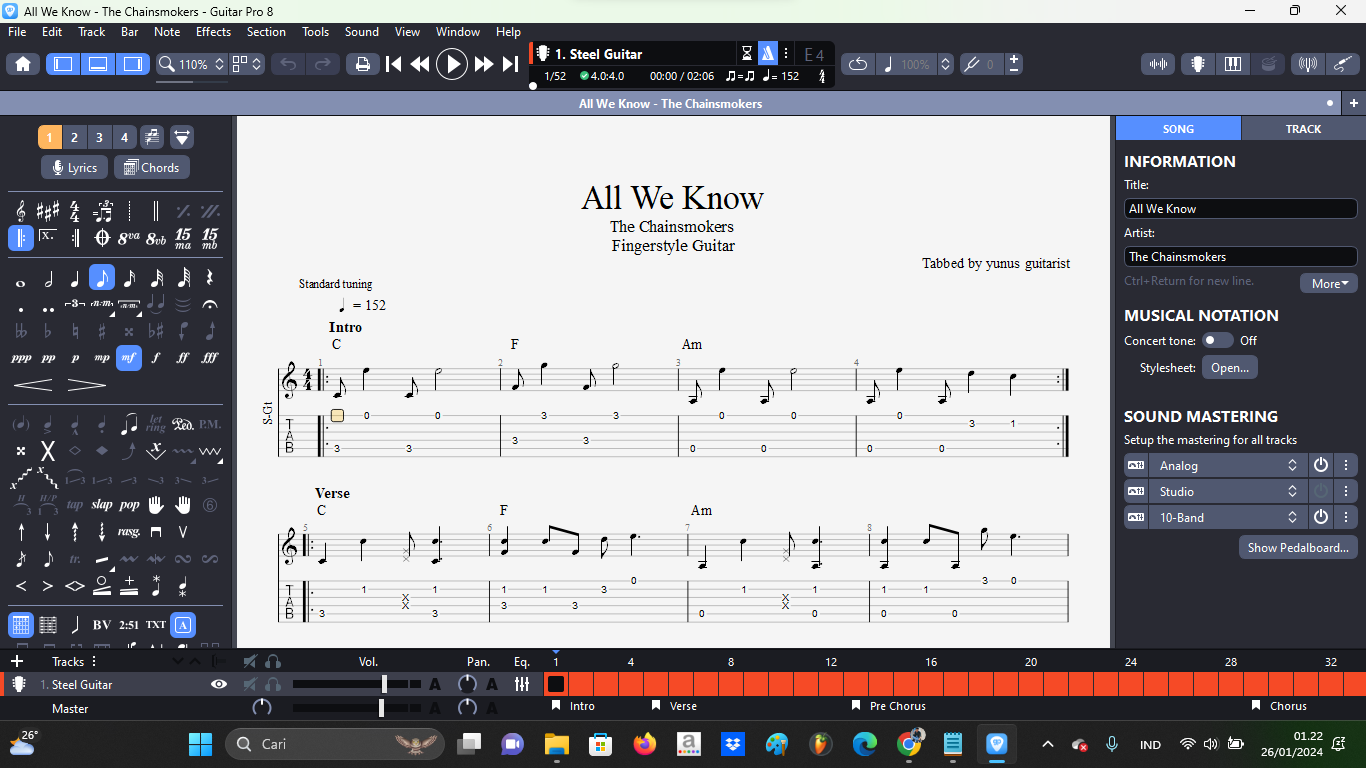The image size is (1366, 768).
Task: Switch to the TRACK tab
Action: coord(1303,129)
